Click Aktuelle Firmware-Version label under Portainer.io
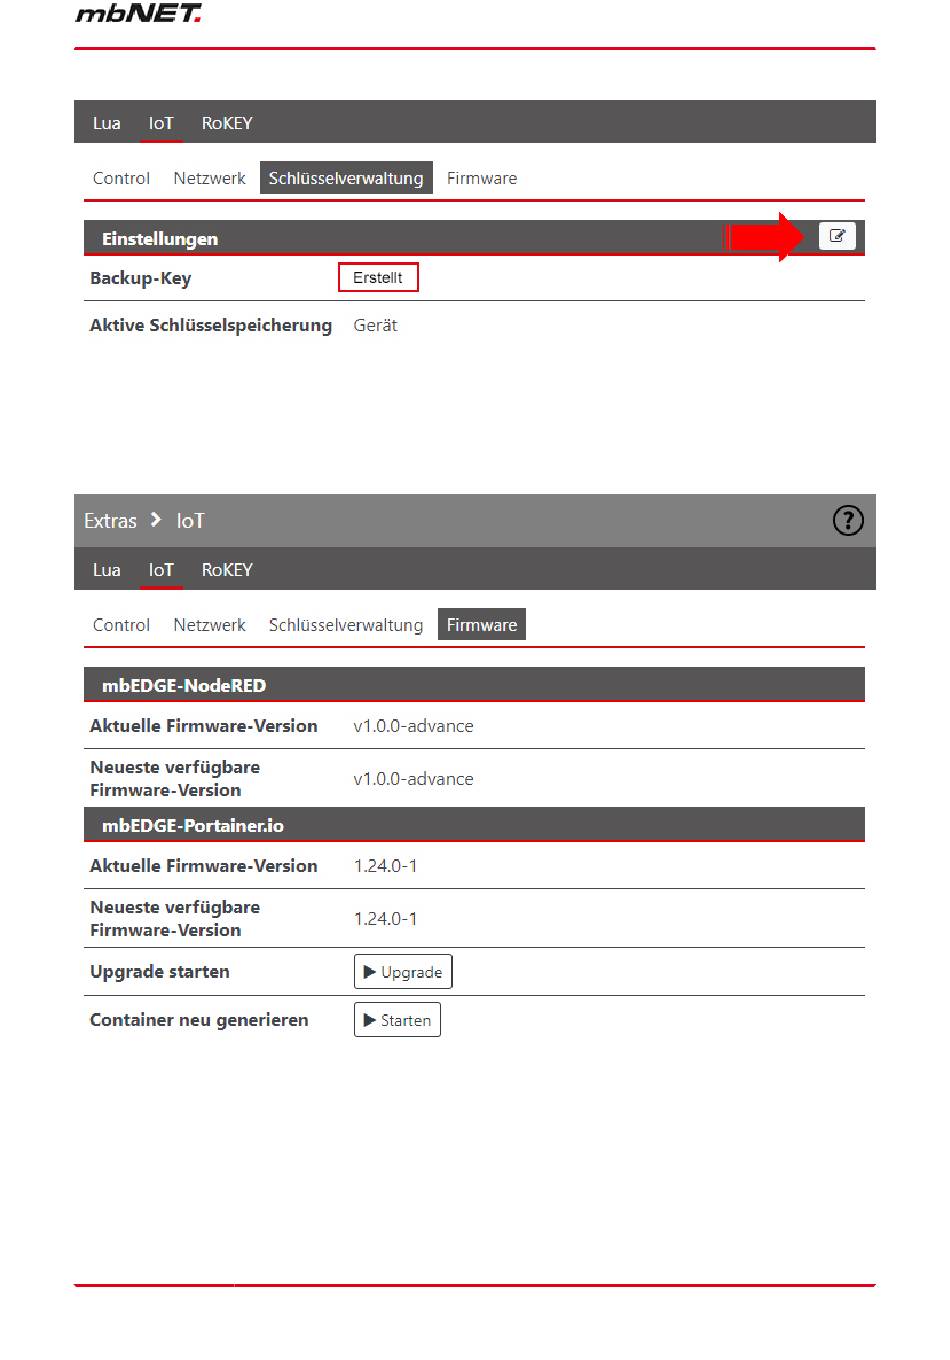 pyautogui.click(x=204, y=866)
